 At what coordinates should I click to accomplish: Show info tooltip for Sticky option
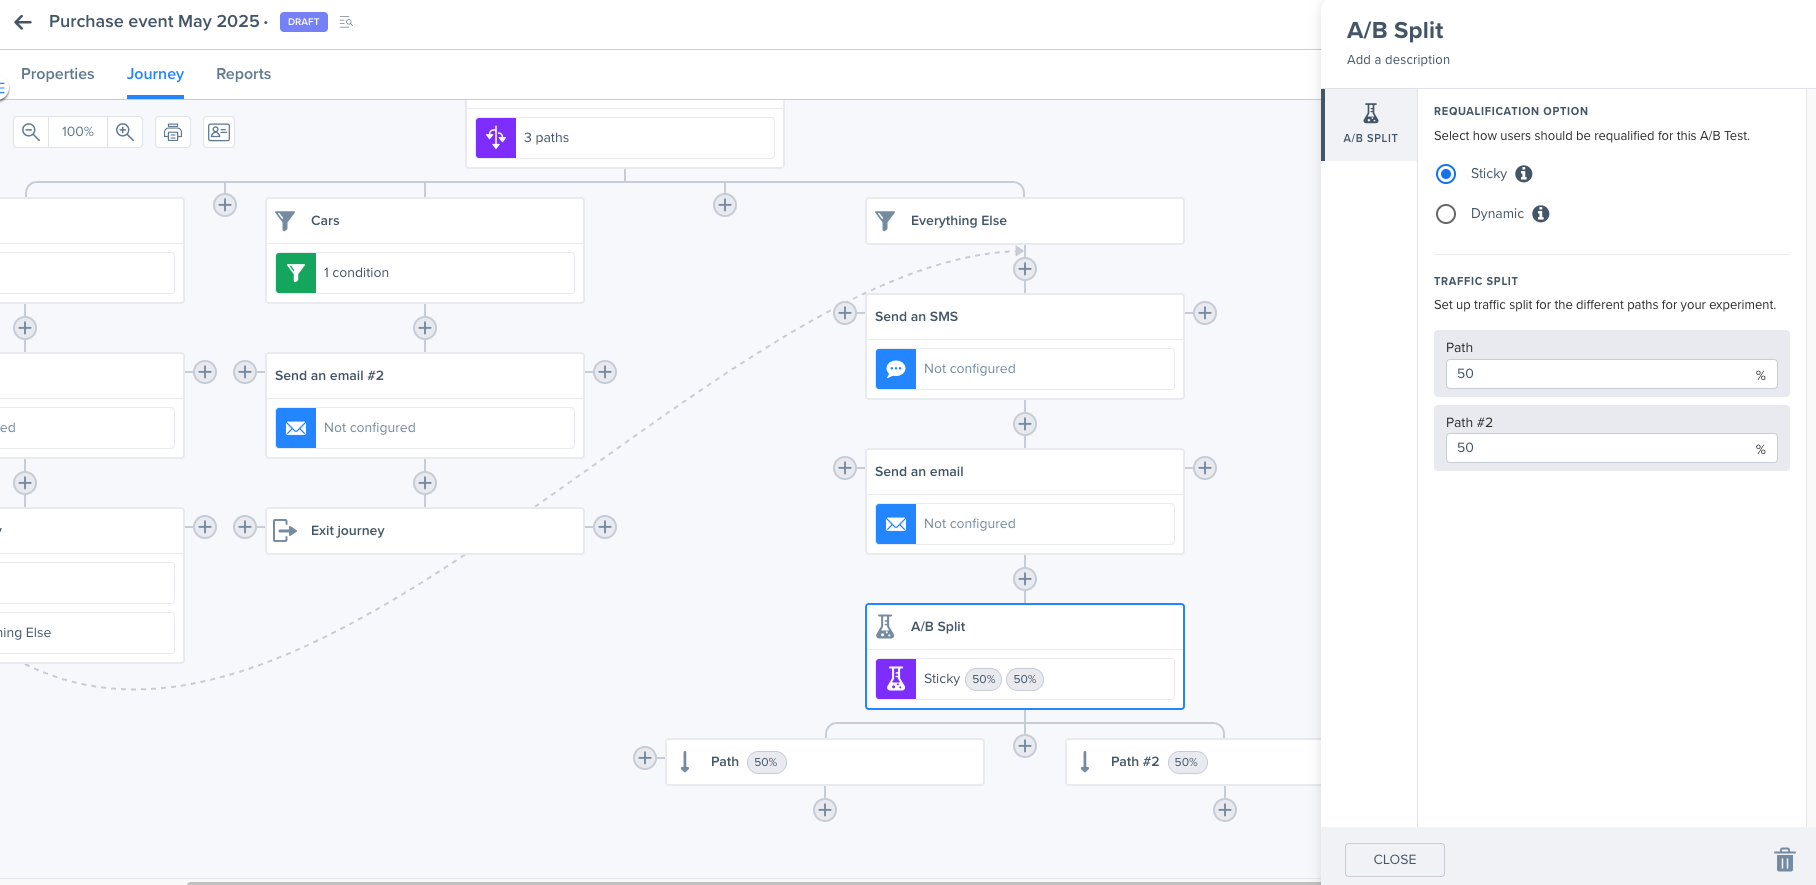tap(1524, 174)
